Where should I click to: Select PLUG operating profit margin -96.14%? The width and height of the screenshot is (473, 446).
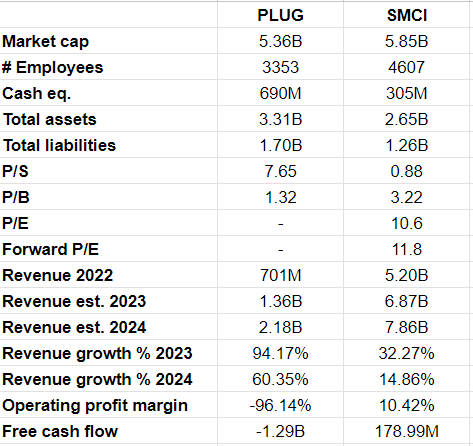tap(280, 405)
